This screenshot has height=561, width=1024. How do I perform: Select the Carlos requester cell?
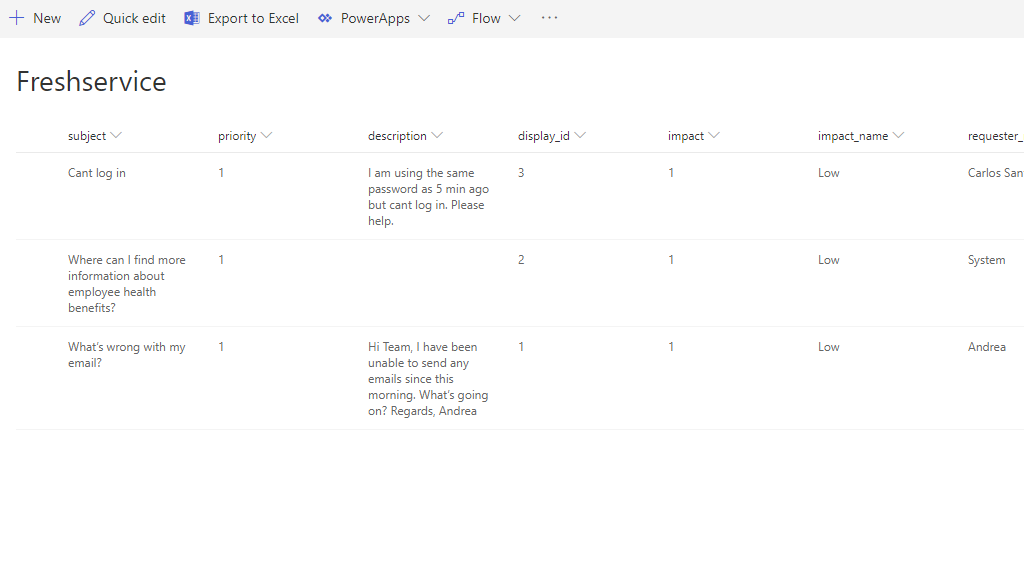click(994, 173)
